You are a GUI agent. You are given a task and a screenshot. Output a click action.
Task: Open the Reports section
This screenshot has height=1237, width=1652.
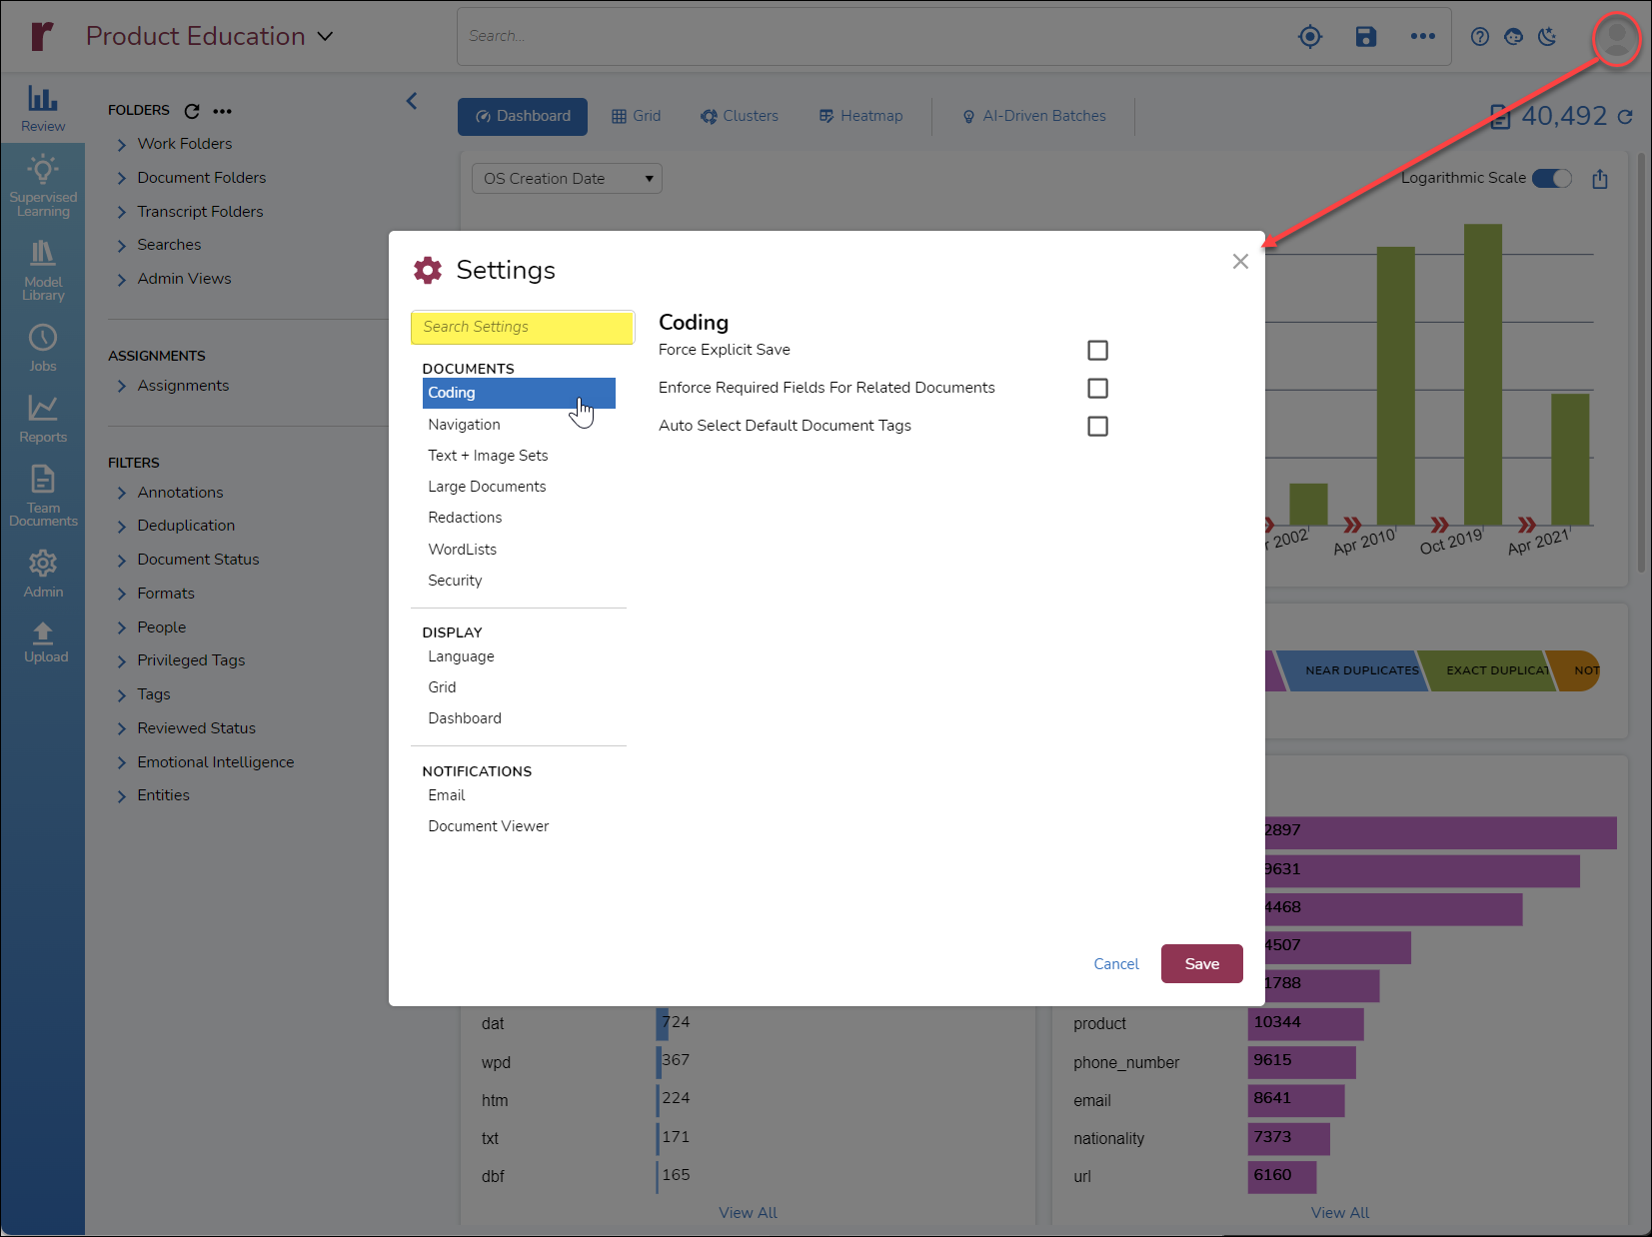point(43,419)
